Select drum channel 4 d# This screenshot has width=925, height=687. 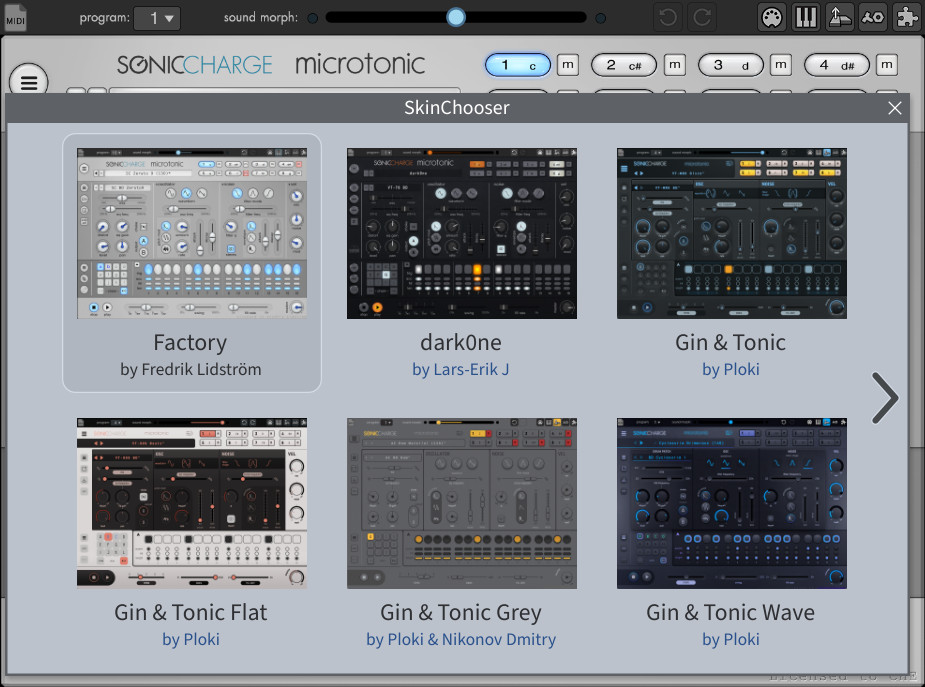(x=837, y=65)
